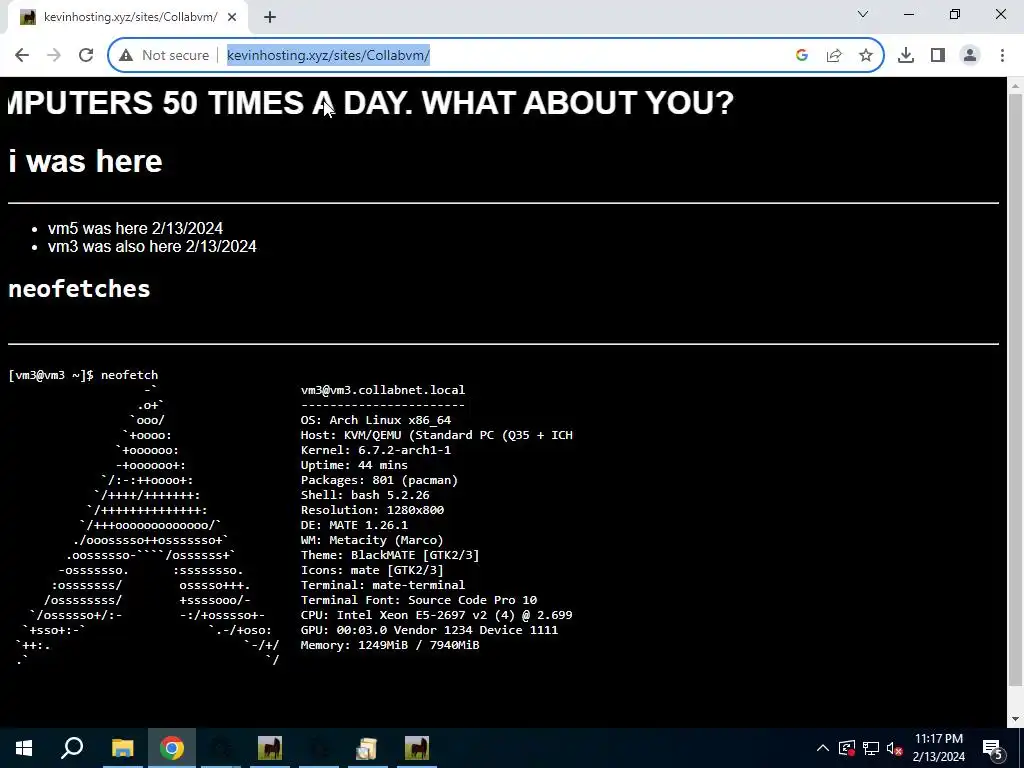Click the 'Resolution: 1280x800' line

coord(372,510)
